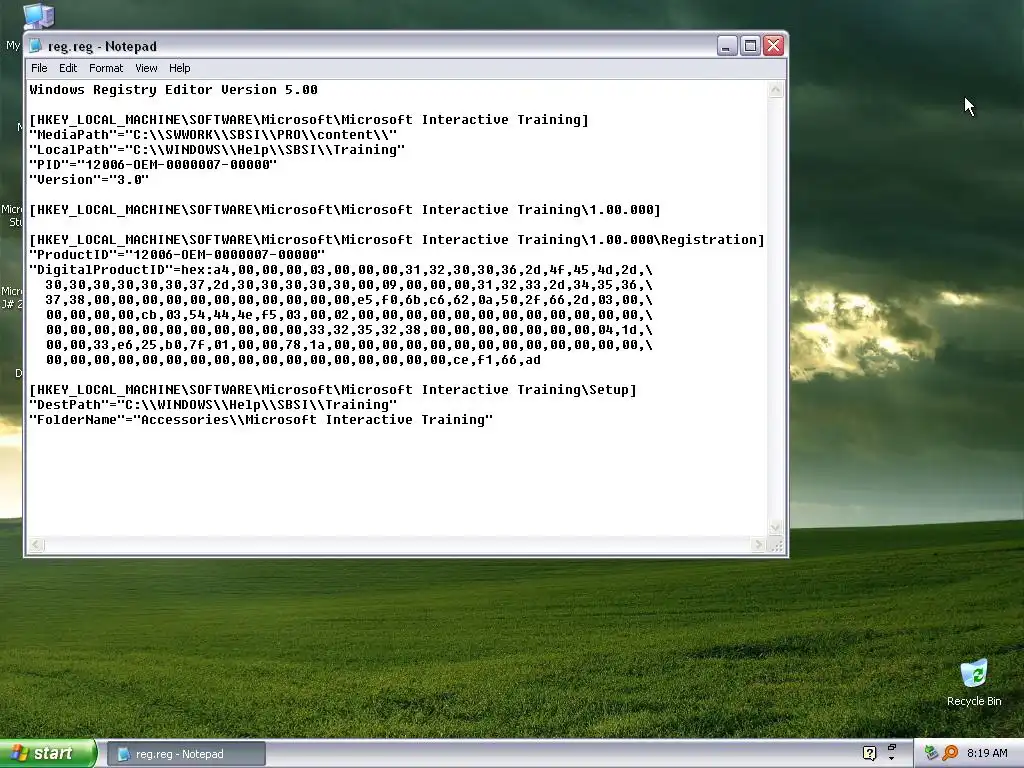This screenshot has height=768, width=1024.
Task: Click the "PID" line in the text
Action: (153, 165)
